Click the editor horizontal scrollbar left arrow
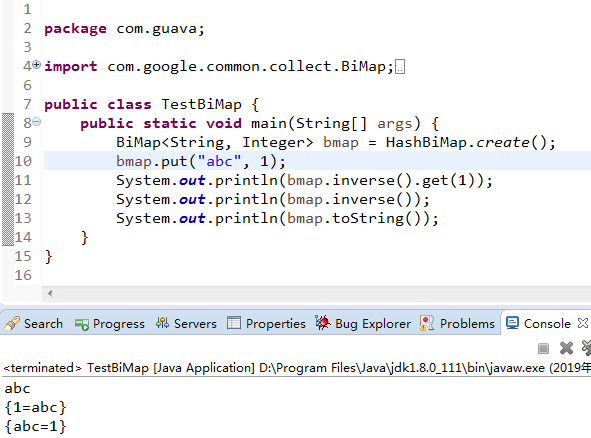This screenshot has width=591, height=438. pos(50,293)
